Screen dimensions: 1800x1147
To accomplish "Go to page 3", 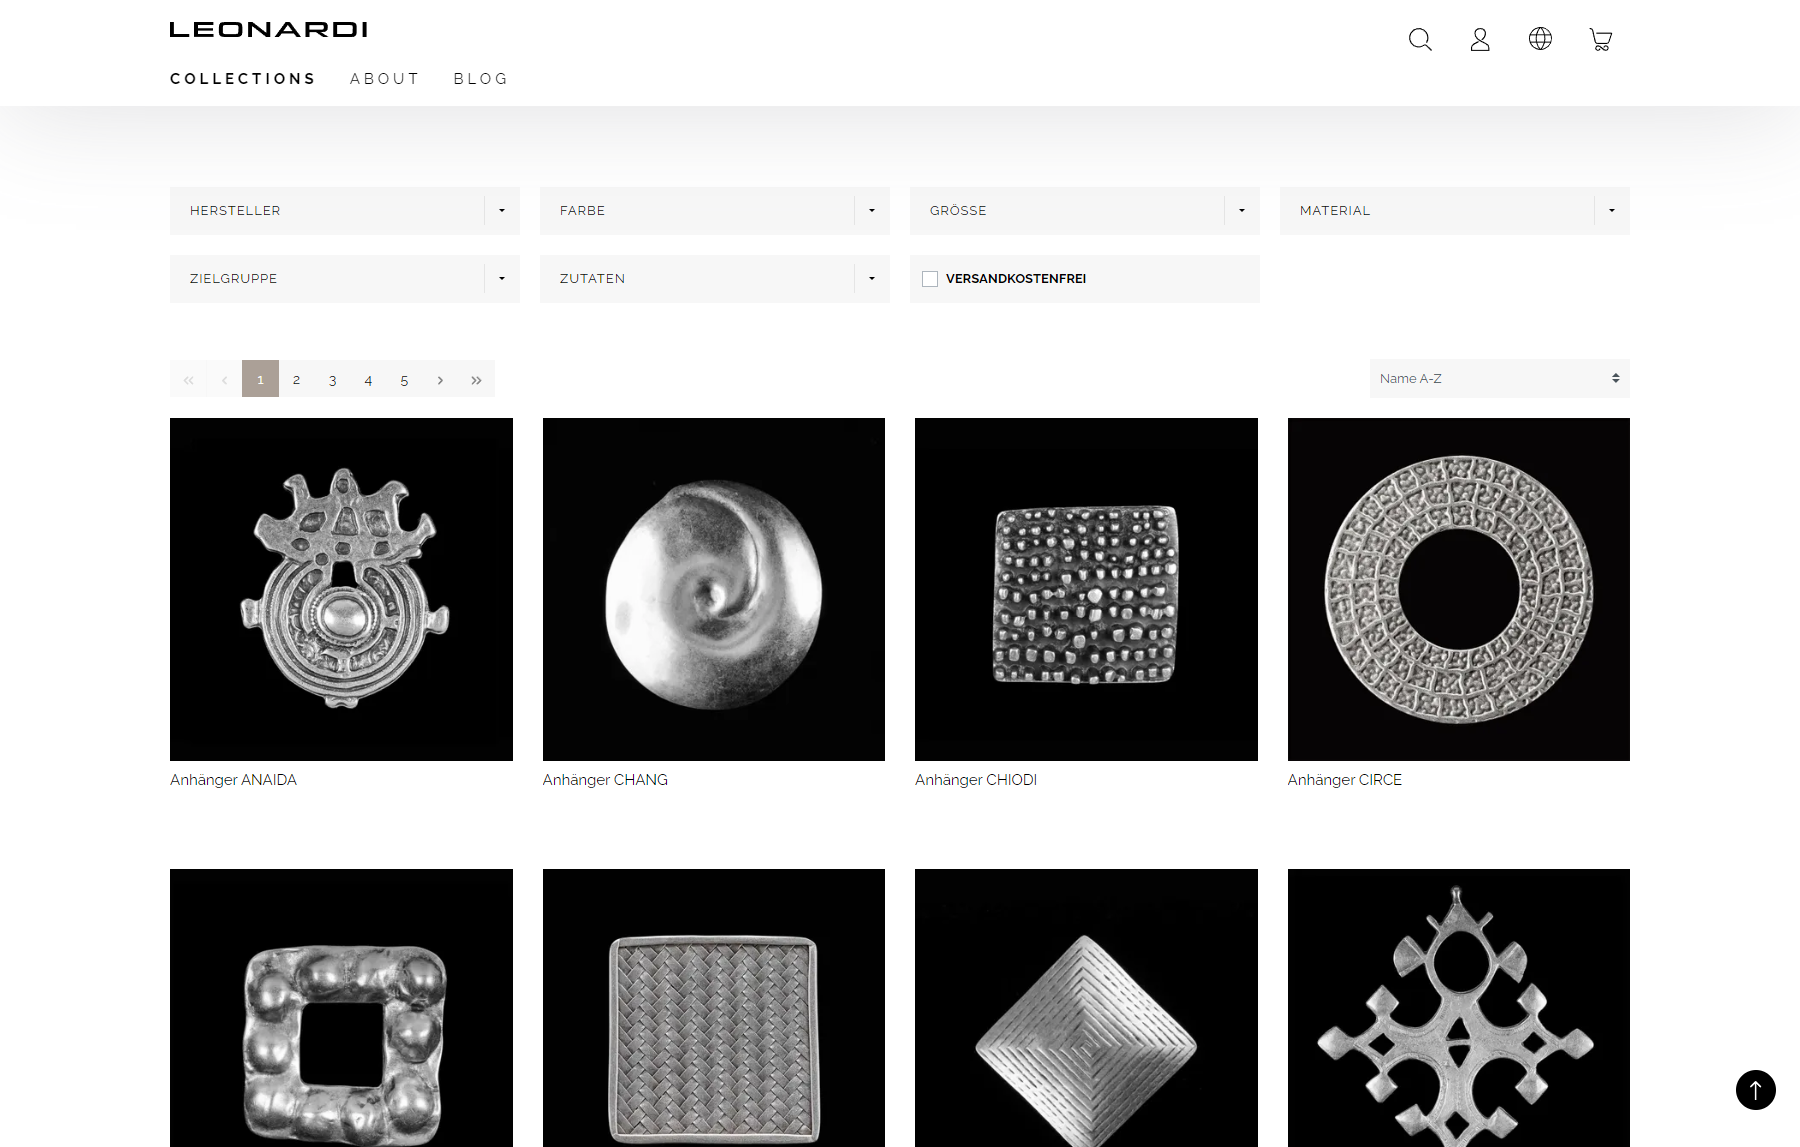I will click(x=332, y=379).
